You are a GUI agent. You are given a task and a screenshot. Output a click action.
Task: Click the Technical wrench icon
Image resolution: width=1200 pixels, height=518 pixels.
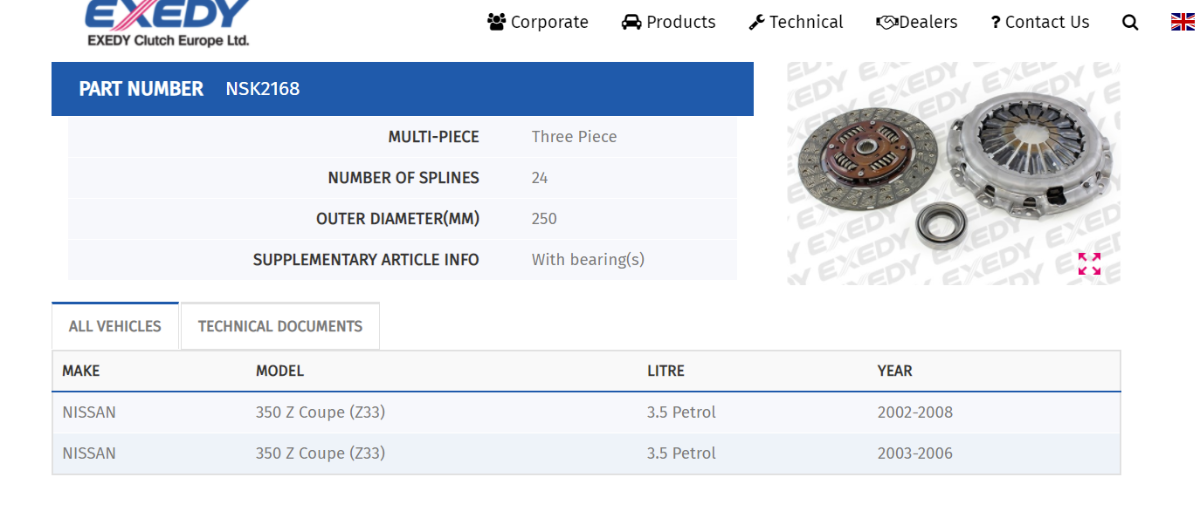click(756, 22)
